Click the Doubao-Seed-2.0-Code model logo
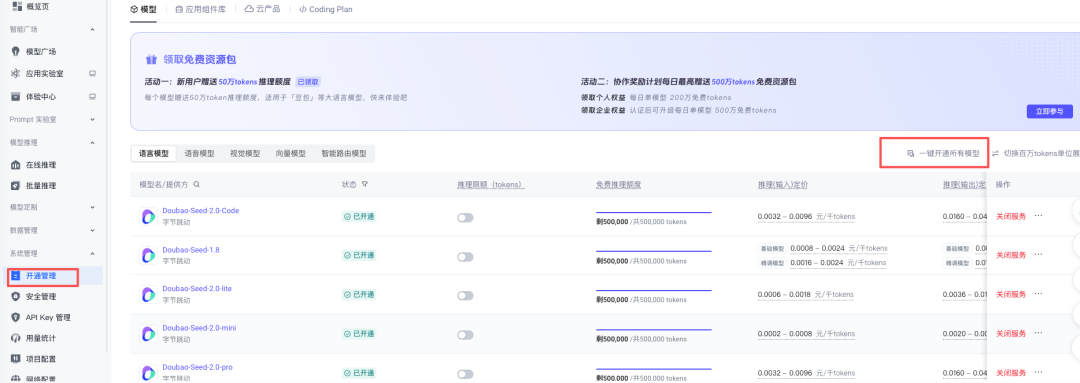 tap(149, 216)
